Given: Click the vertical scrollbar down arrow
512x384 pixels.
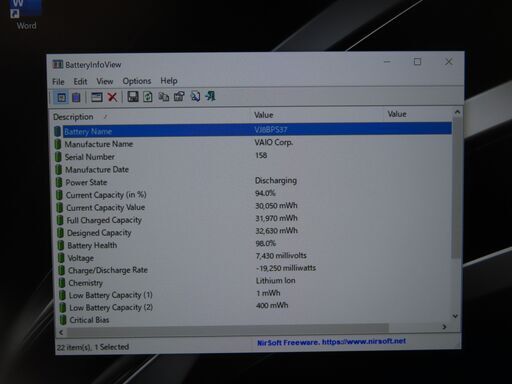Looking at the screenshot, I should tap(455, 316).
